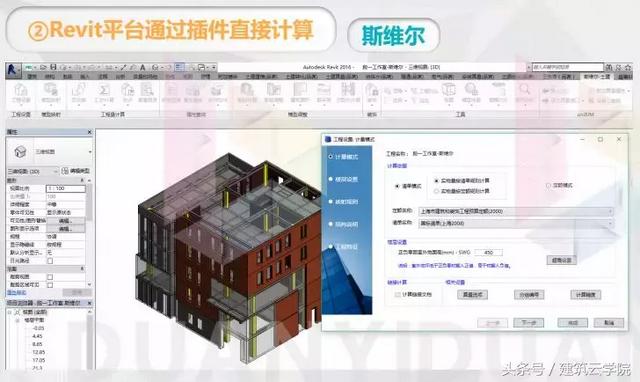Toggle the 日光路径 checkbox in Properties

[x=50, y=261]
